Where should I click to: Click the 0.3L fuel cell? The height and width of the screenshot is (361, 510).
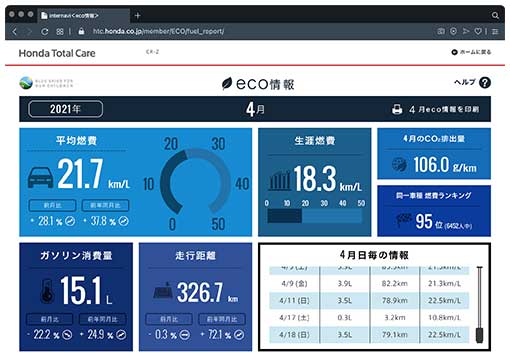click(345, 317)
